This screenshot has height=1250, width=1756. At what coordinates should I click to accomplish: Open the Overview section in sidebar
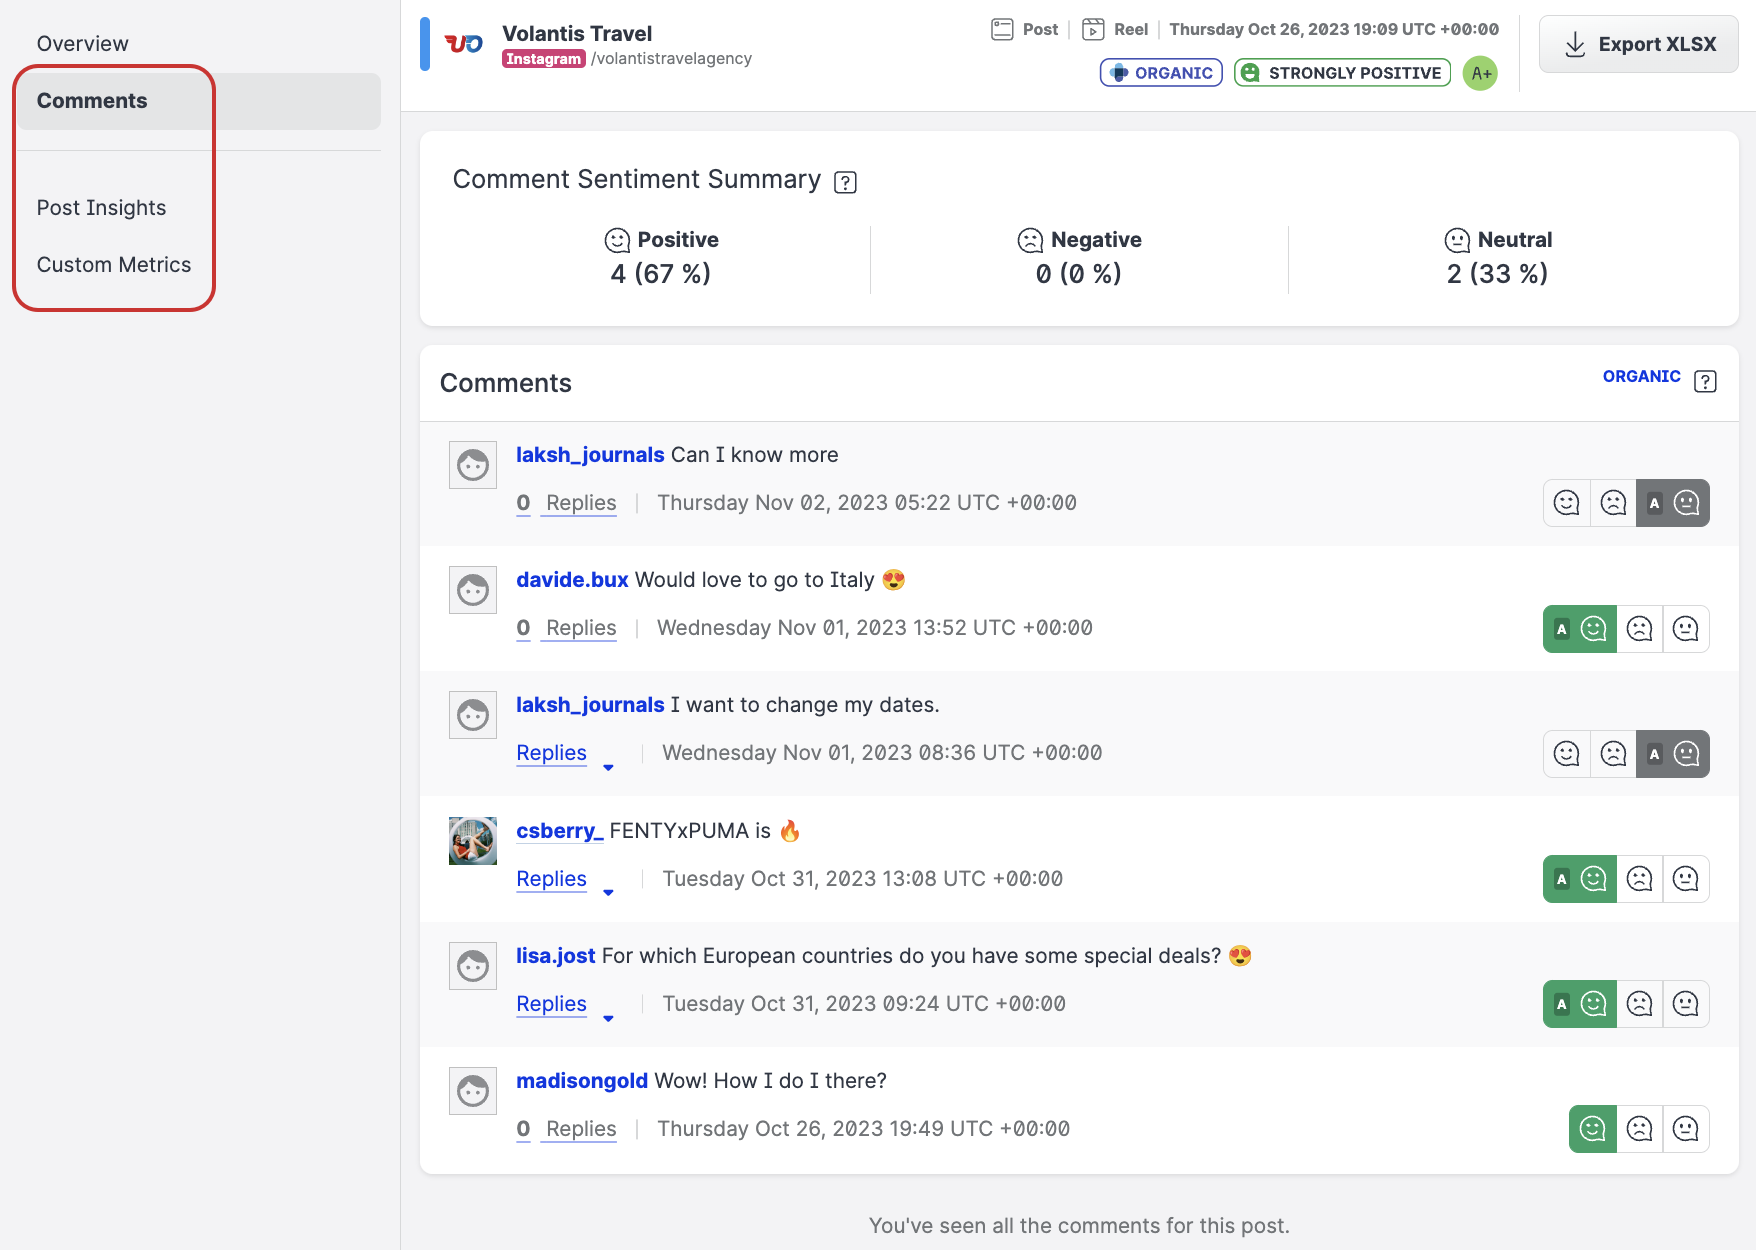[83, 44]
